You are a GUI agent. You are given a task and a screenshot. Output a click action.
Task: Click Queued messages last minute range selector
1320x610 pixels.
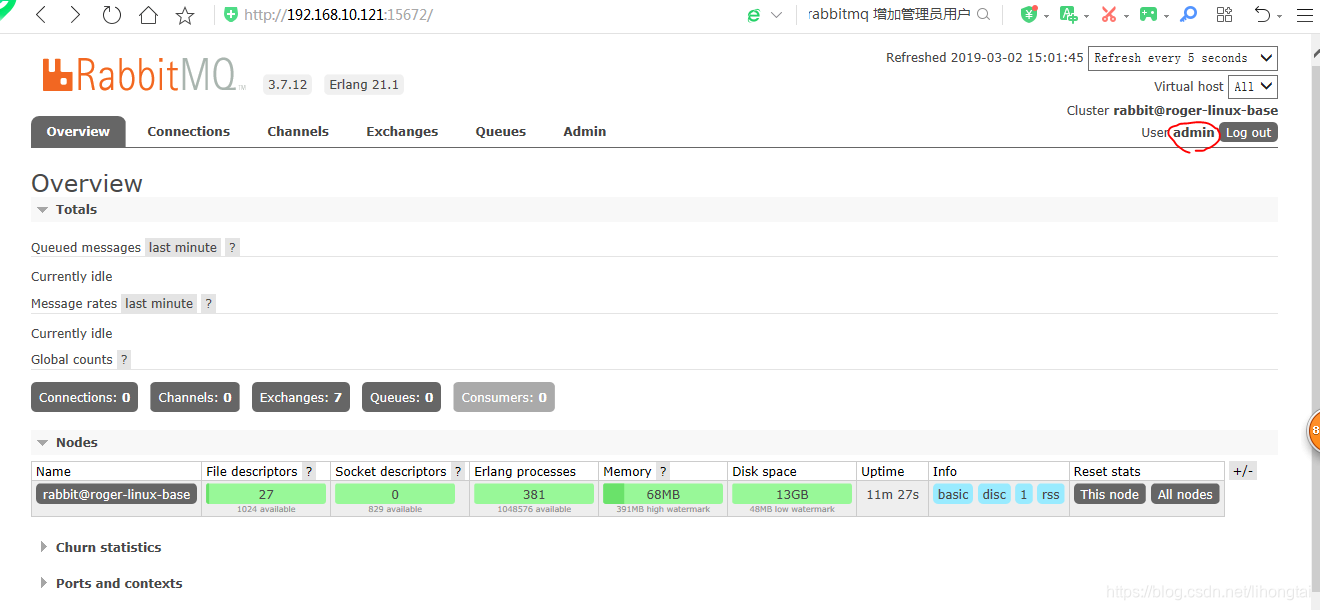[x=183, y=248]
